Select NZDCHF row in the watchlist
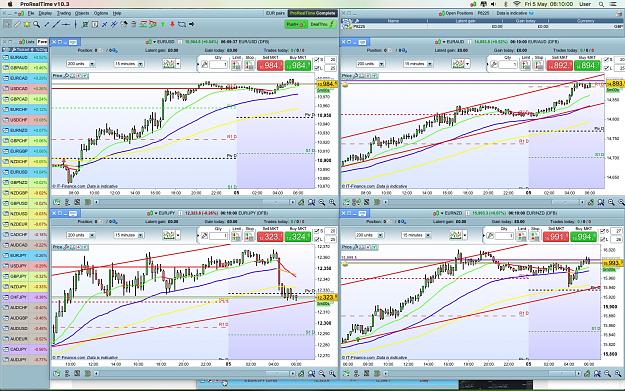Screen dimensions: 625x391 click(25, 161)
